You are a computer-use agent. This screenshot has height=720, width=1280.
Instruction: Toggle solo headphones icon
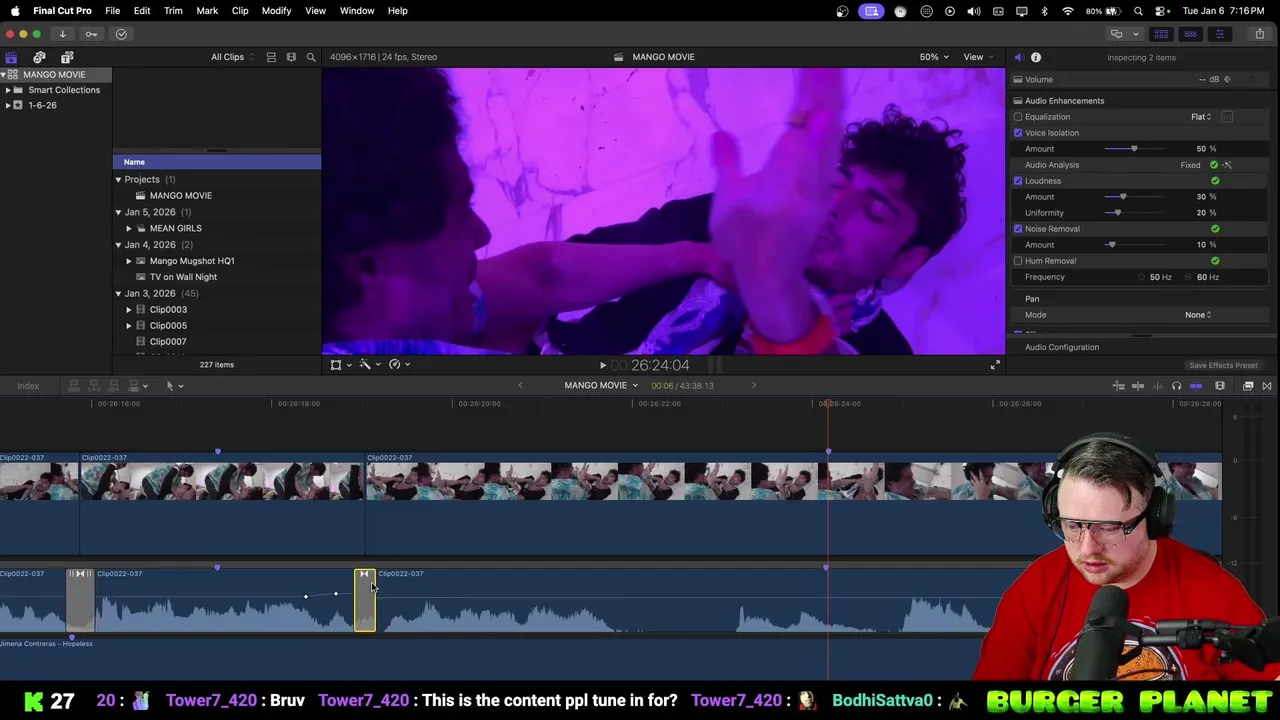tap(1176, 386)
